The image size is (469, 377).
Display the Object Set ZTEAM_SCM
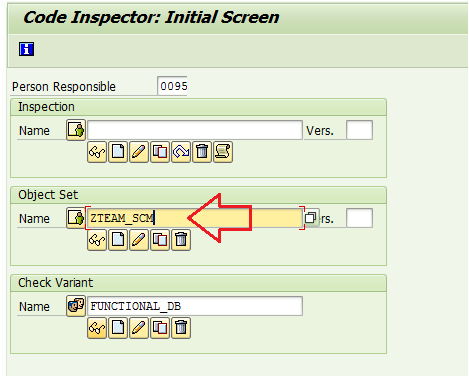click(97, 240)
